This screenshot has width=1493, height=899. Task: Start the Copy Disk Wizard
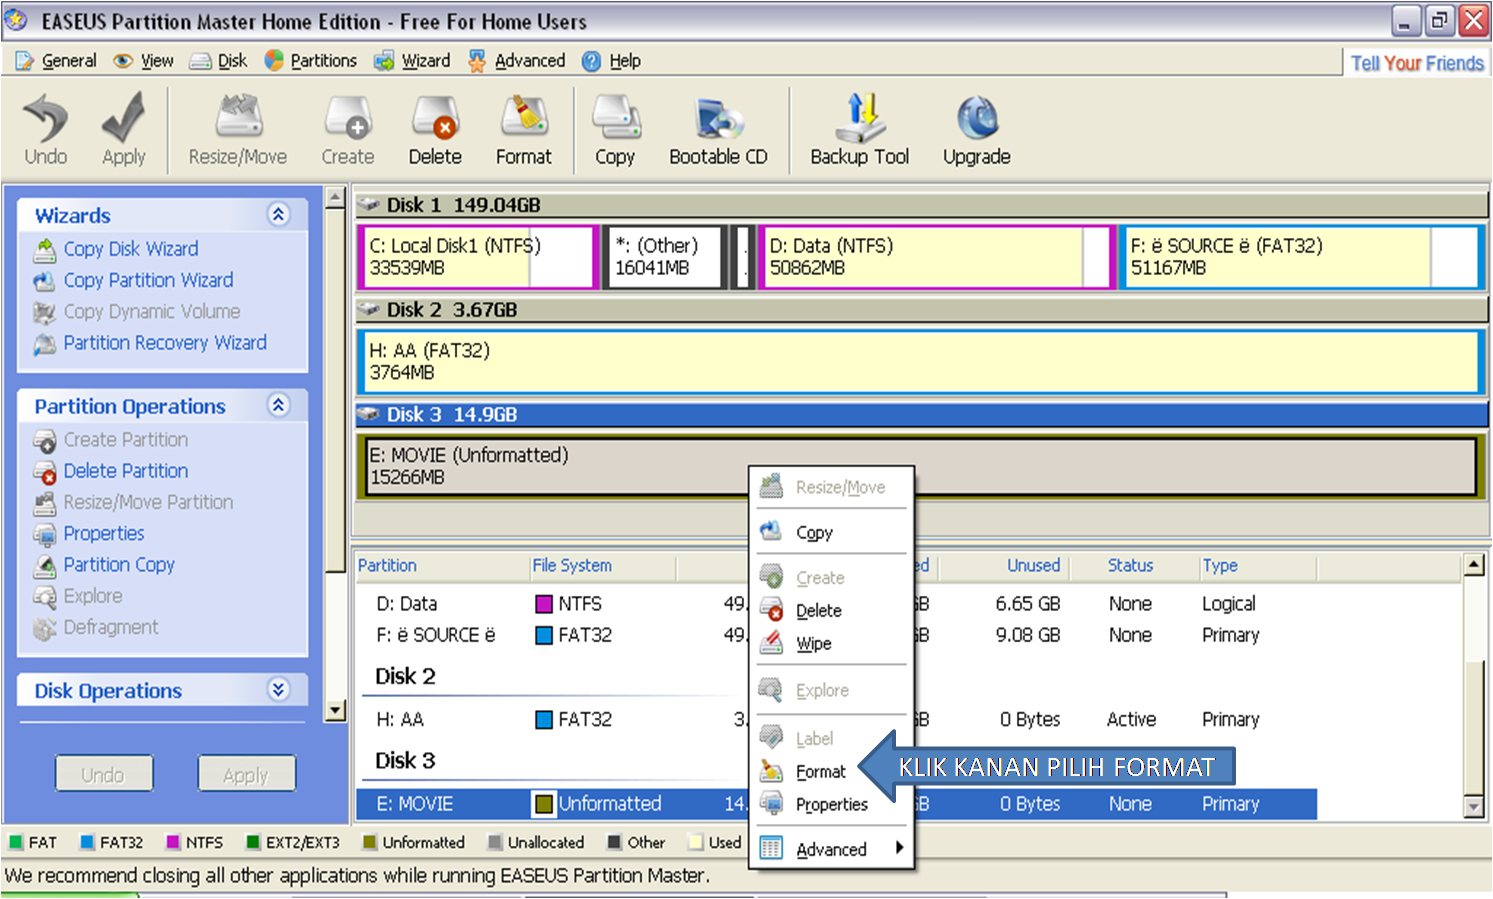point(131,249)
